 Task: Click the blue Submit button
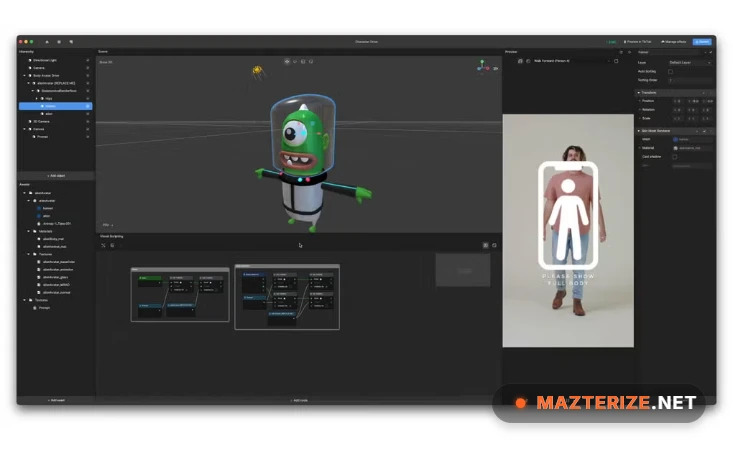702,42
